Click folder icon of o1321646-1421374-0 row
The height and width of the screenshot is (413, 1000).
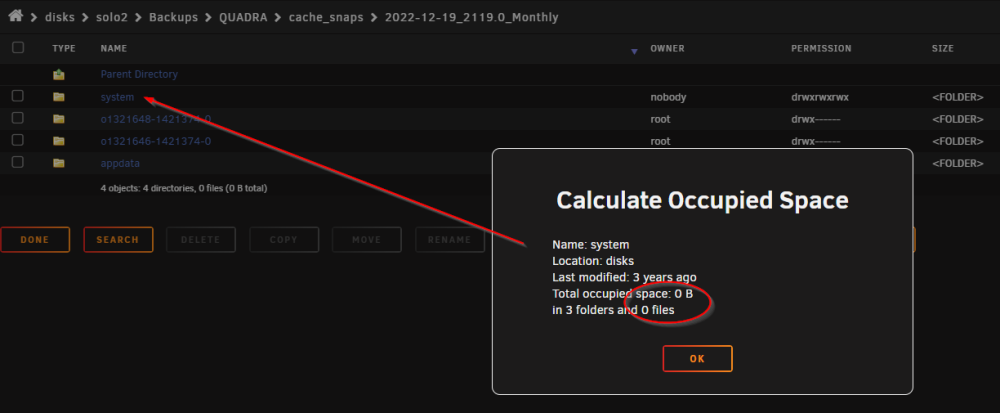59,141
